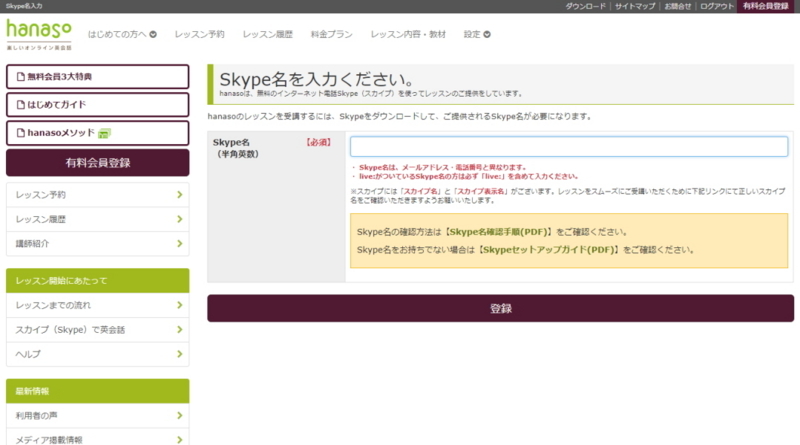Image resolution: width=800 pixels, height=445 pixels.
Task: Open the レッスン予約 sidebar item
Action: coord(97,194)
